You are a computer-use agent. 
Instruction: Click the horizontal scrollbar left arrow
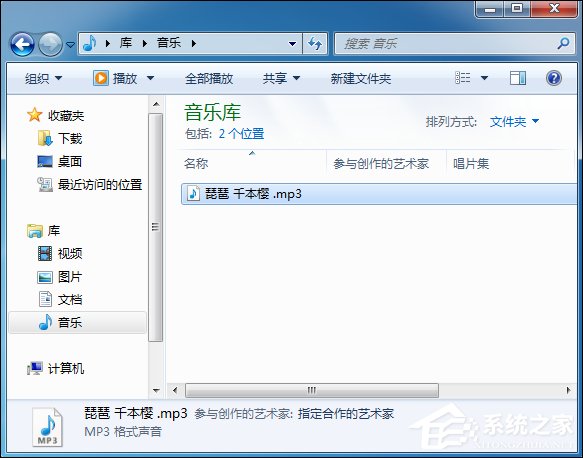point(175,390)
